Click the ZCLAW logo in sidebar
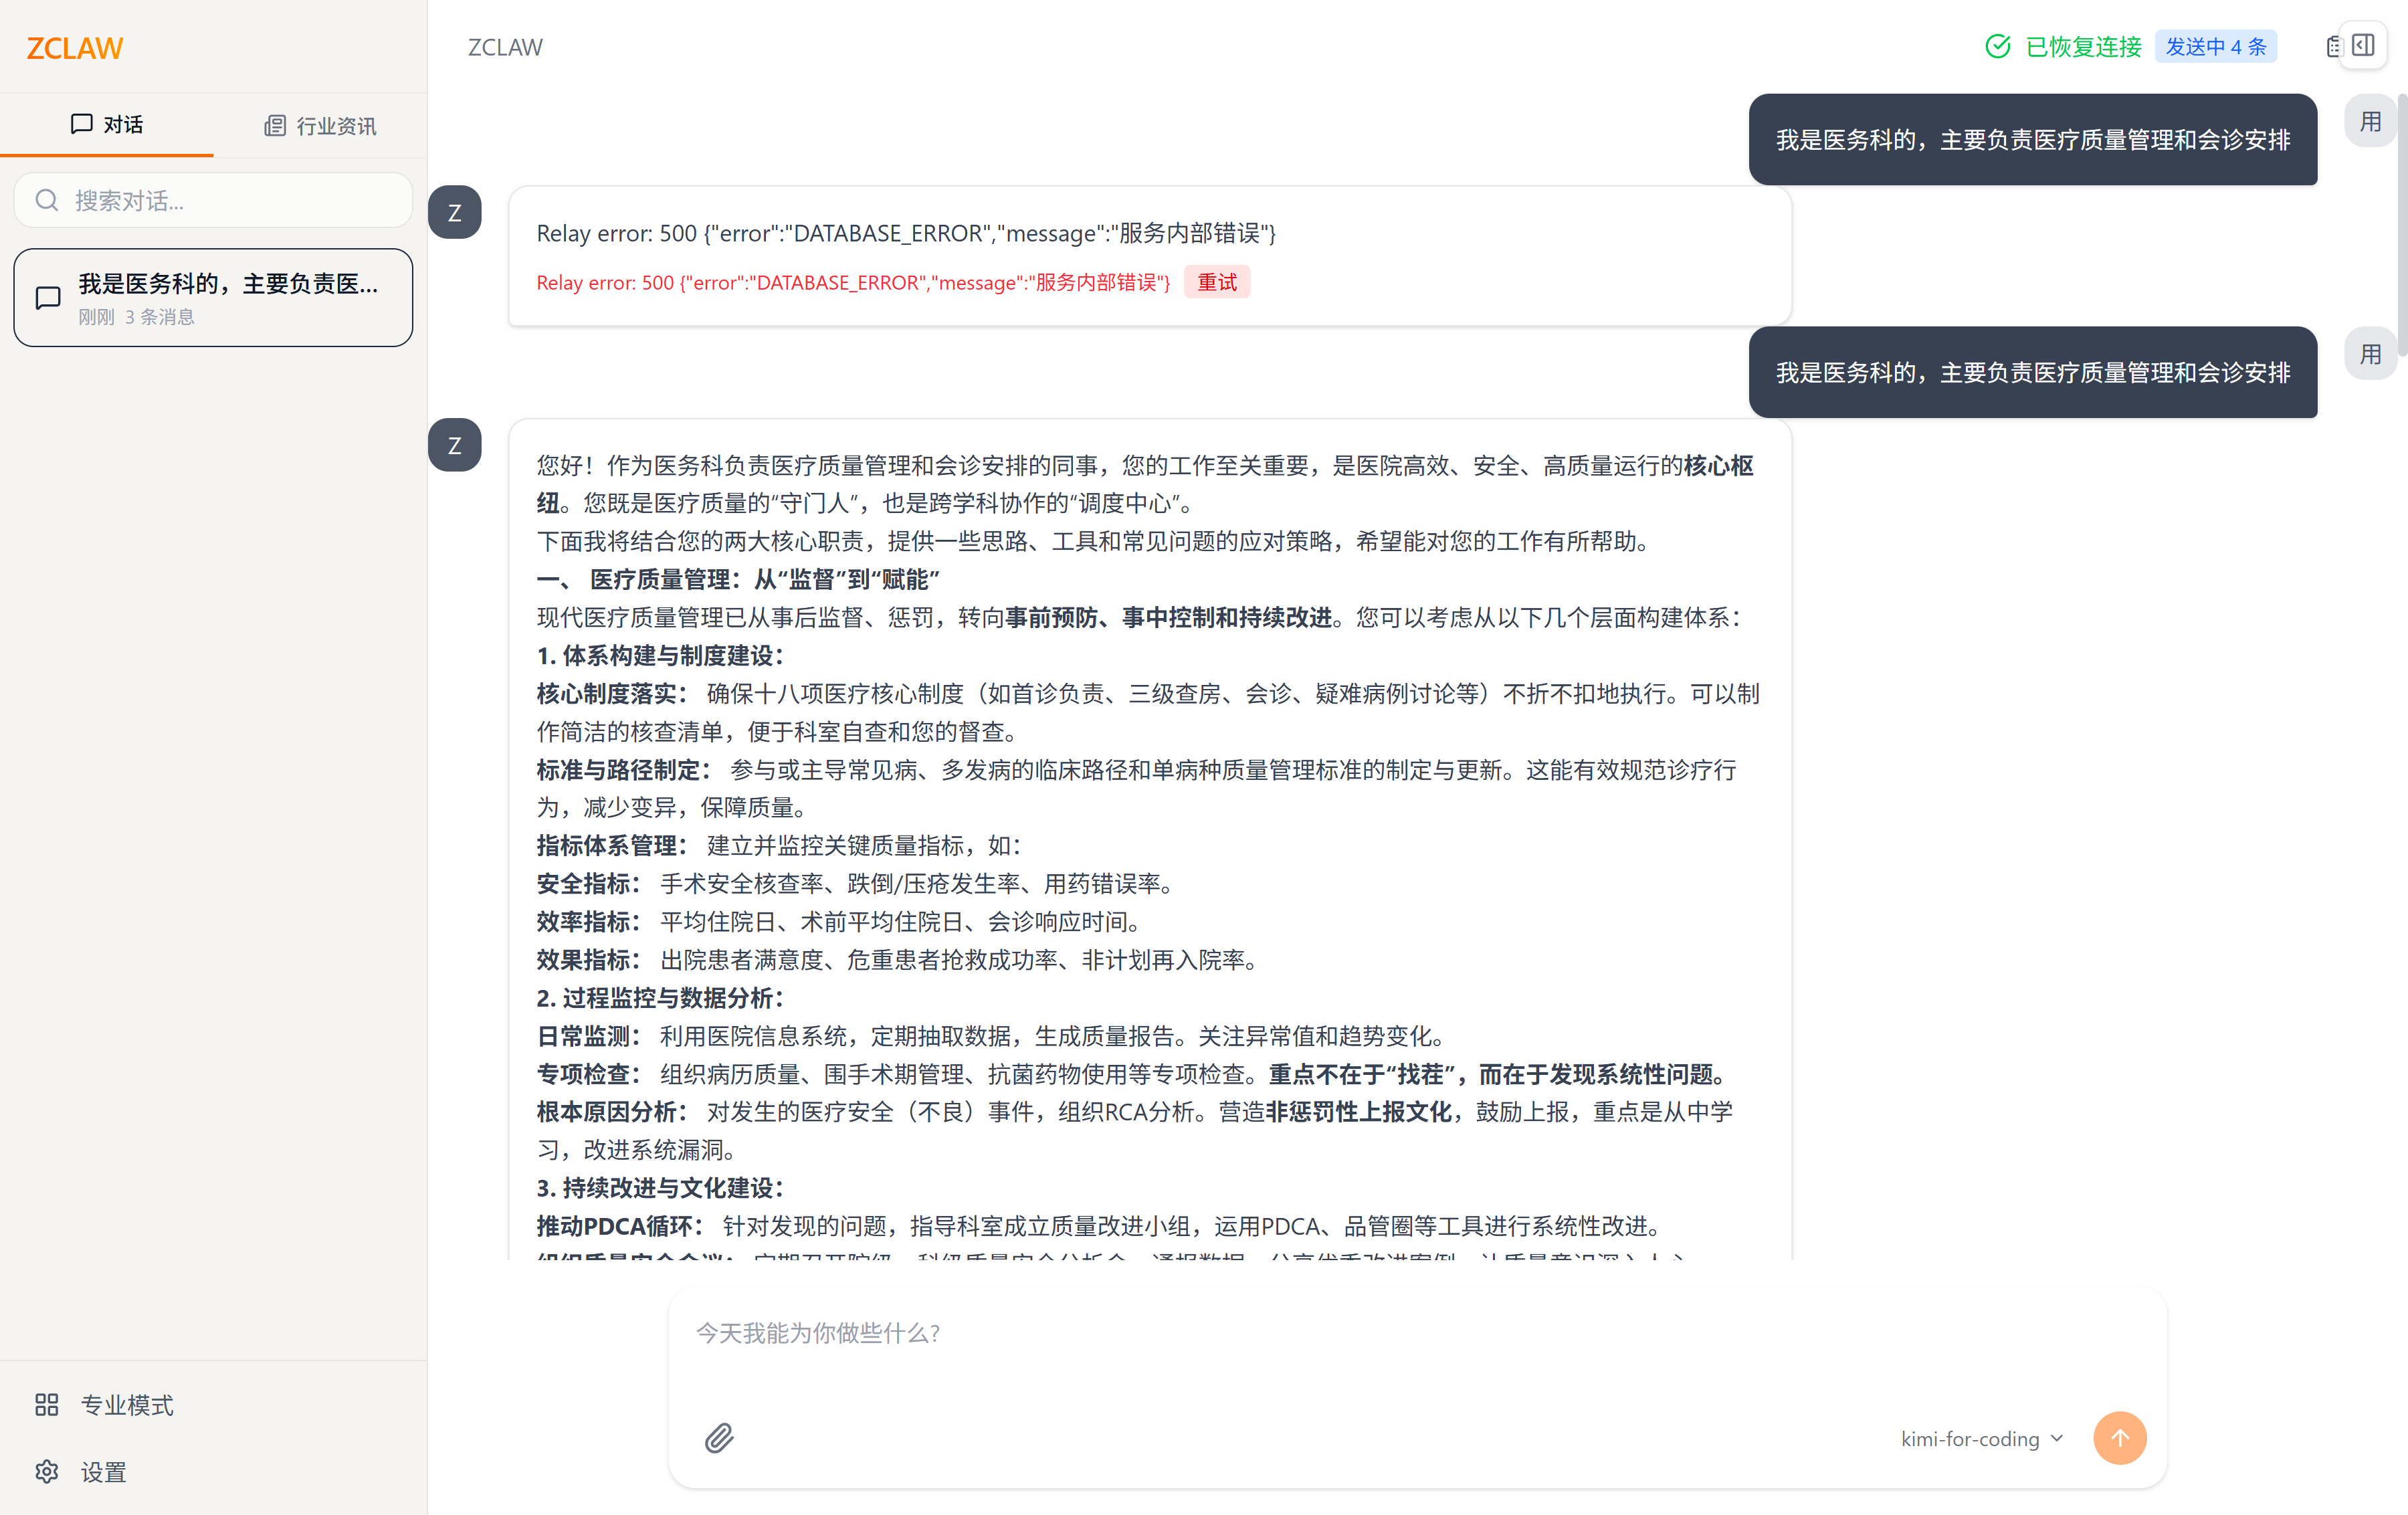Screen dimensions: 2408x1515 [75, 48]
